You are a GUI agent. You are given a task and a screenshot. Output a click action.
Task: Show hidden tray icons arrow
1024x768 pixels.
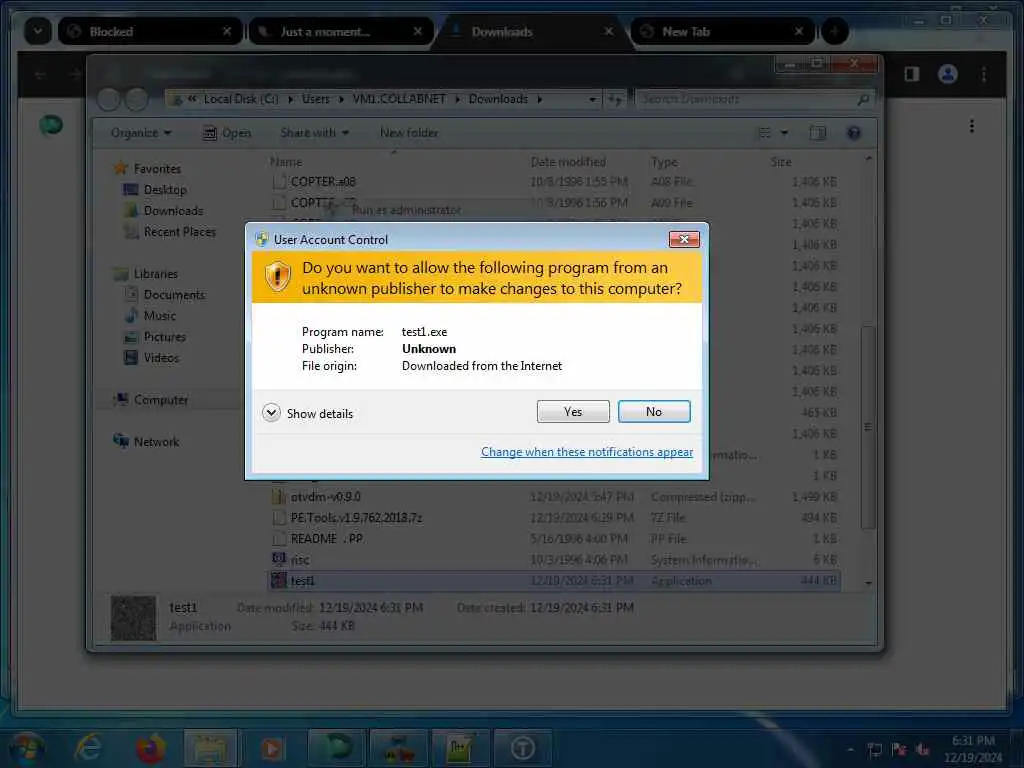tap(850, 750)
